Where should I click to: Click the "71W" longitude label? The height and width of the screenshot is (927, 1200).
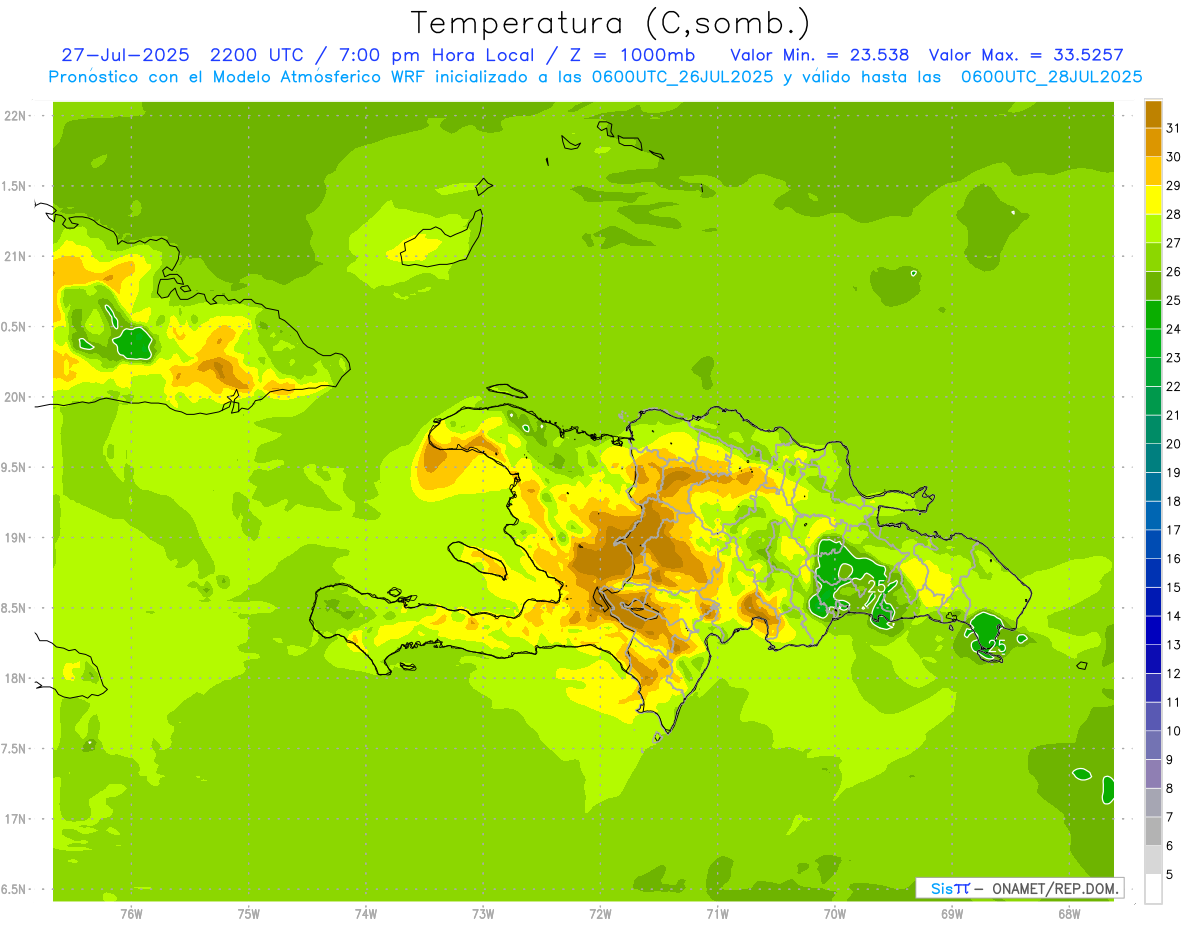(717, 913)
